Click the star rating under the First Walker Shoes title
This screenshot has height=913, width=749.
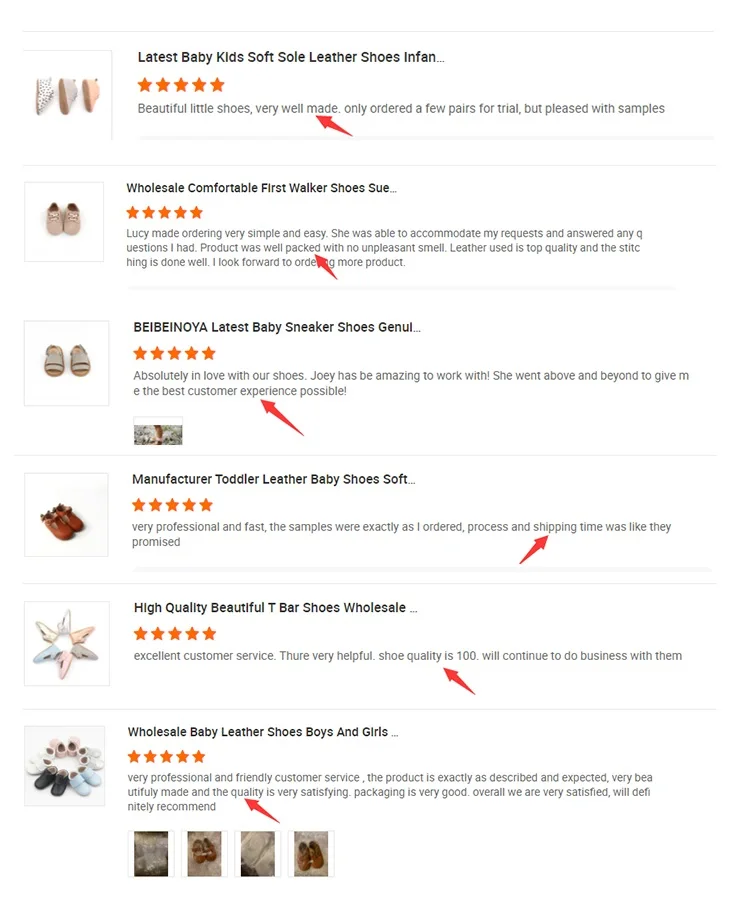click(x=165, y=213)
